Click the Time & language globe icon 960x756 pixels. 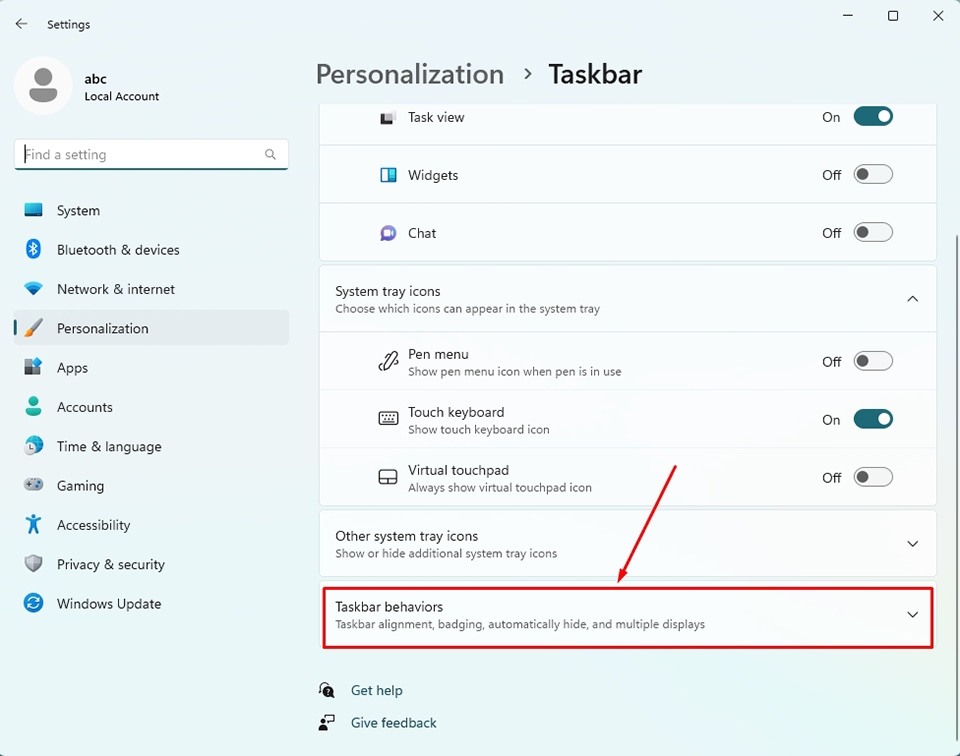click(33, 445)
